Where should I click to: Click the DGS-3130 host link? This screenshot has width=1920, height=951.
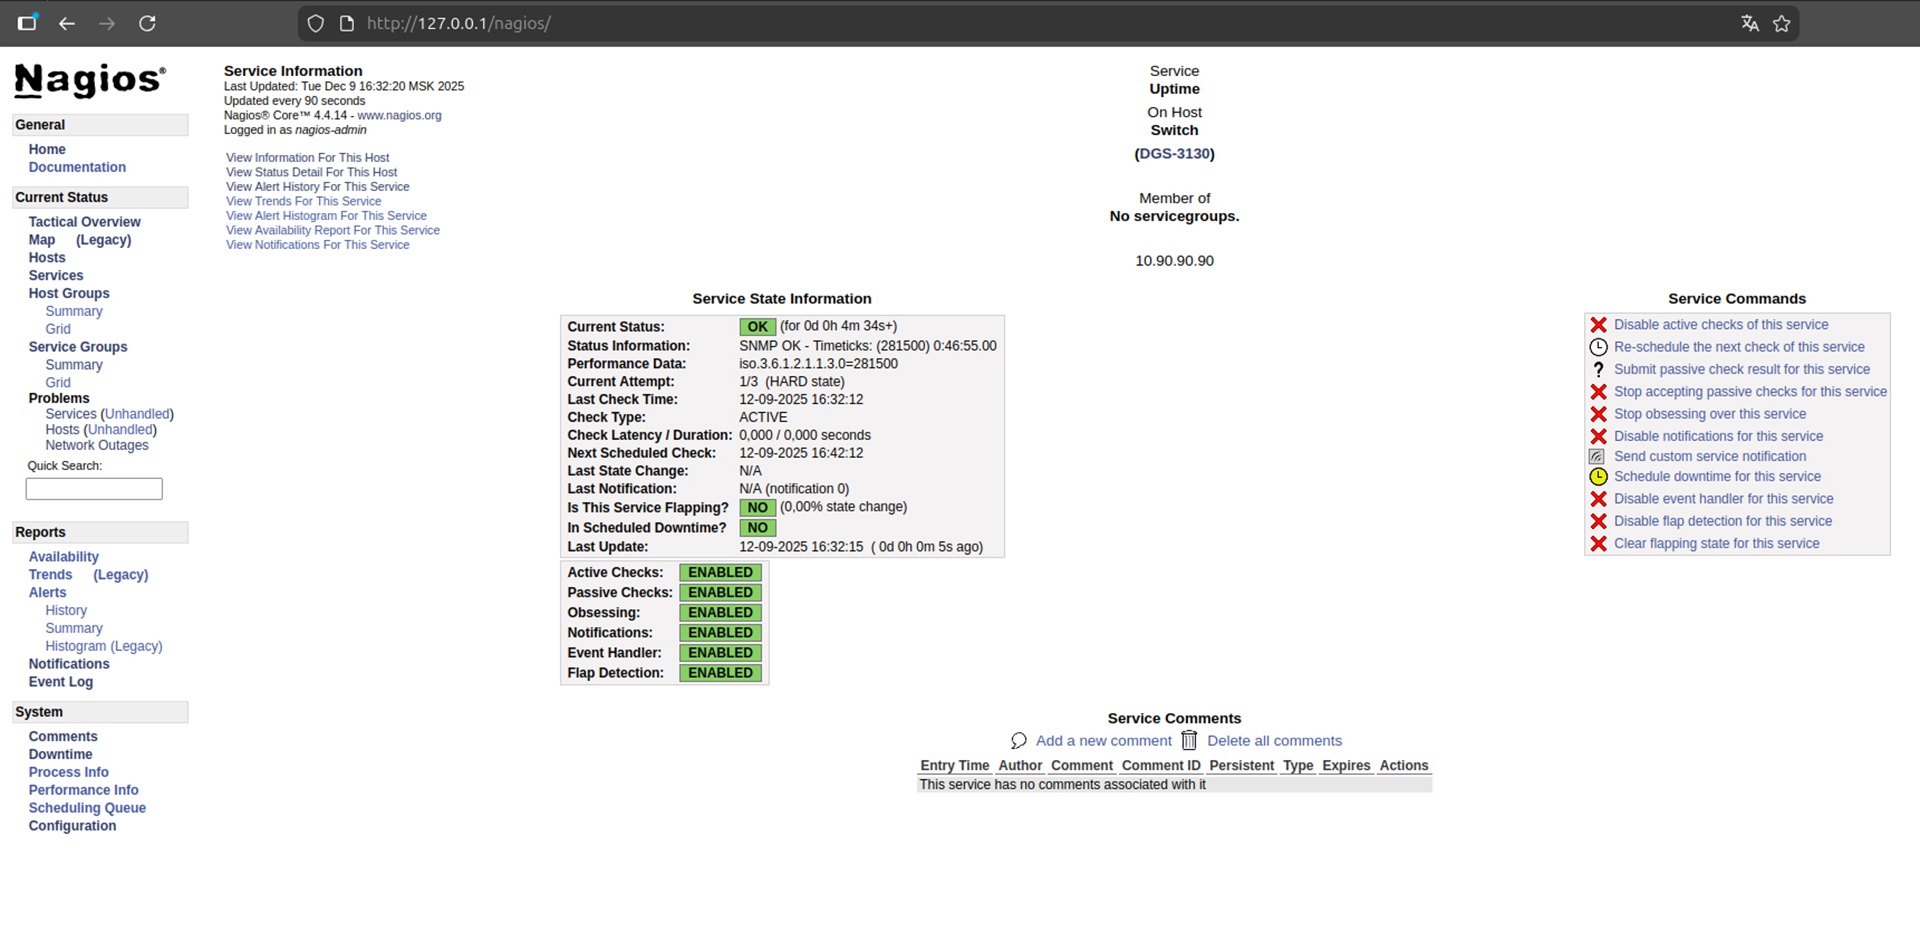(1174, 154)
